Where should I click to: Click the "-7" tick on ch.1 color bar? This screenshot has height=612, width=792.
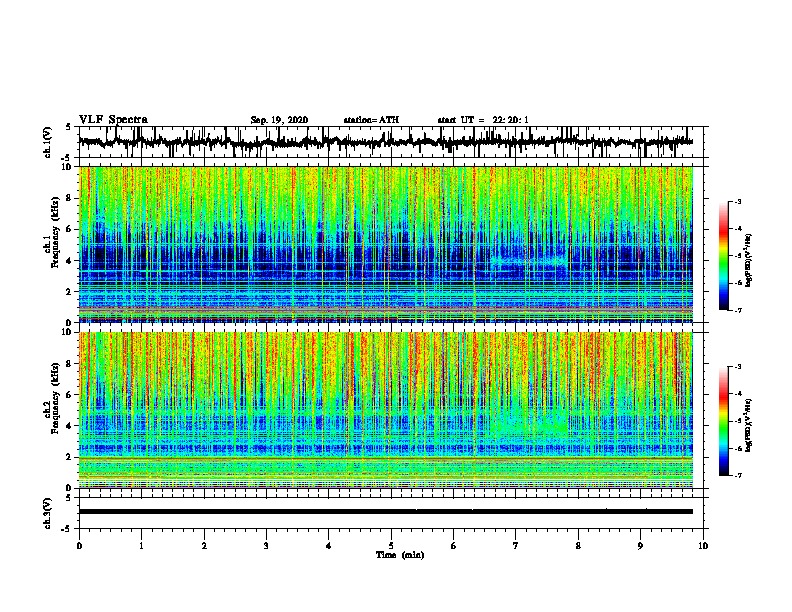pyautogui.click(x=737, y=310)
